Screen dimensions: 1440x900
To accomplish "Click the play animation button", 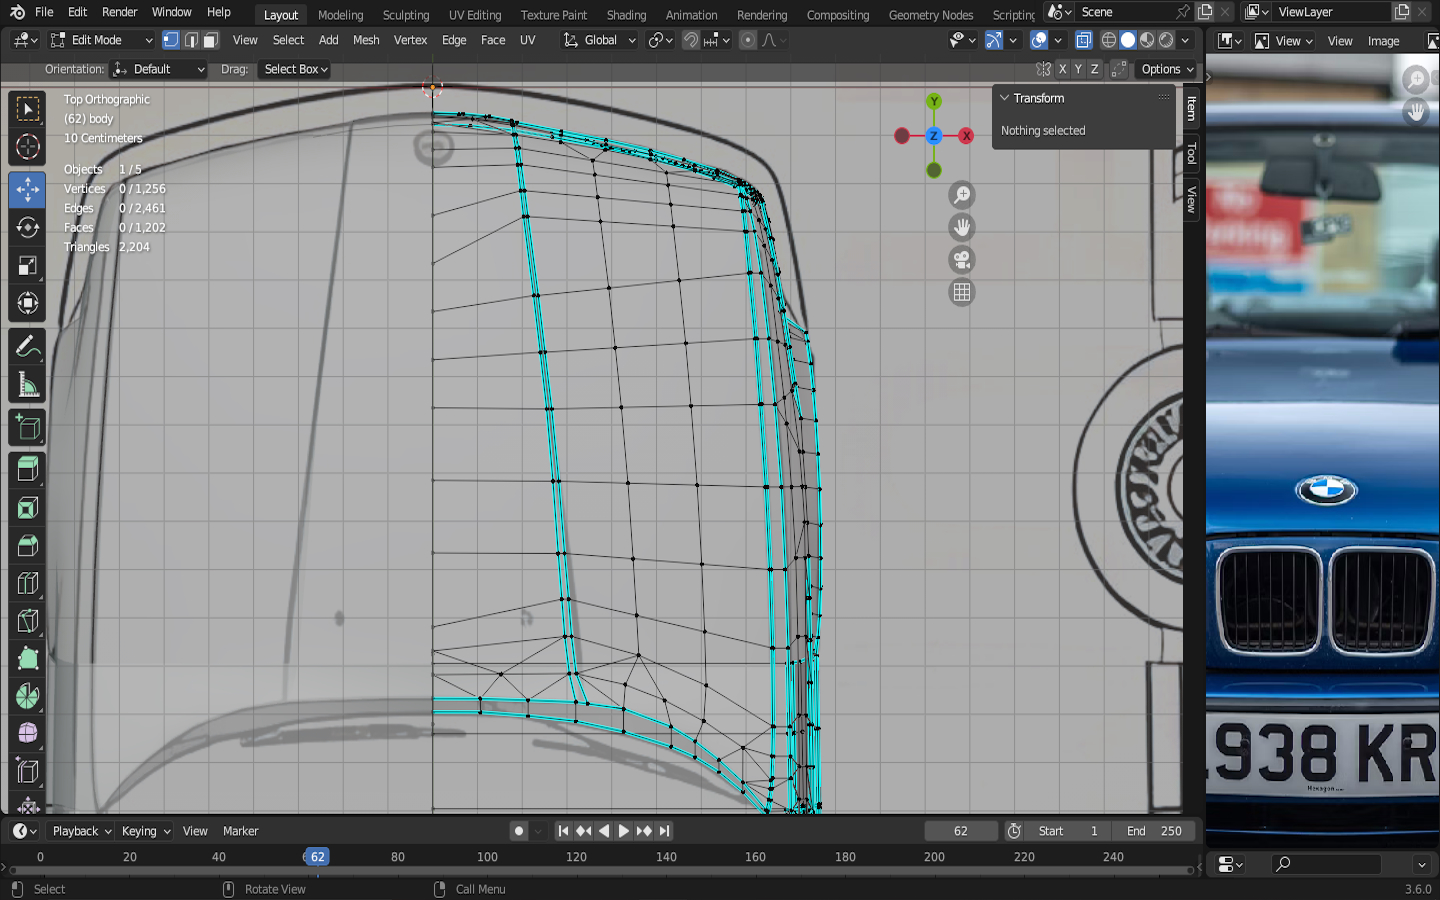I will click(624, 831).
